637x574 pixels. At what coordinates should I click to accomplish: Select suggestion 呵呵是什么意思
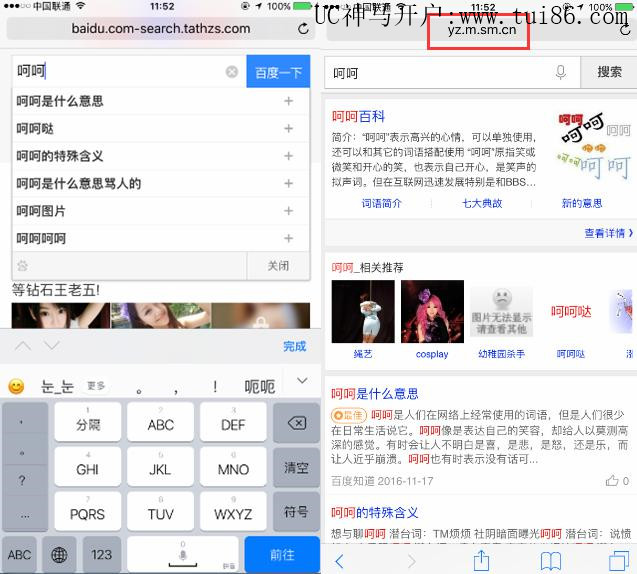pos(60,101)
